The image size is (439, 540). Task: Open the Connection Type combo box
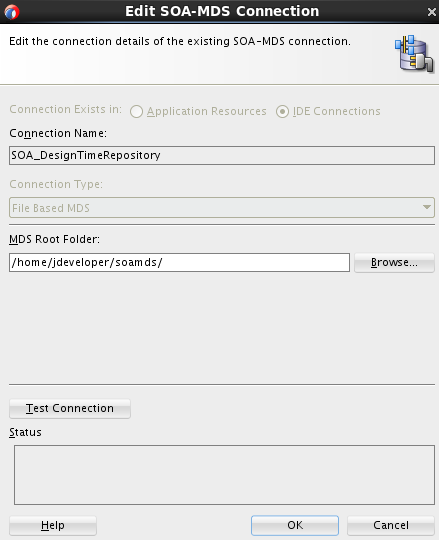(222, 208)
